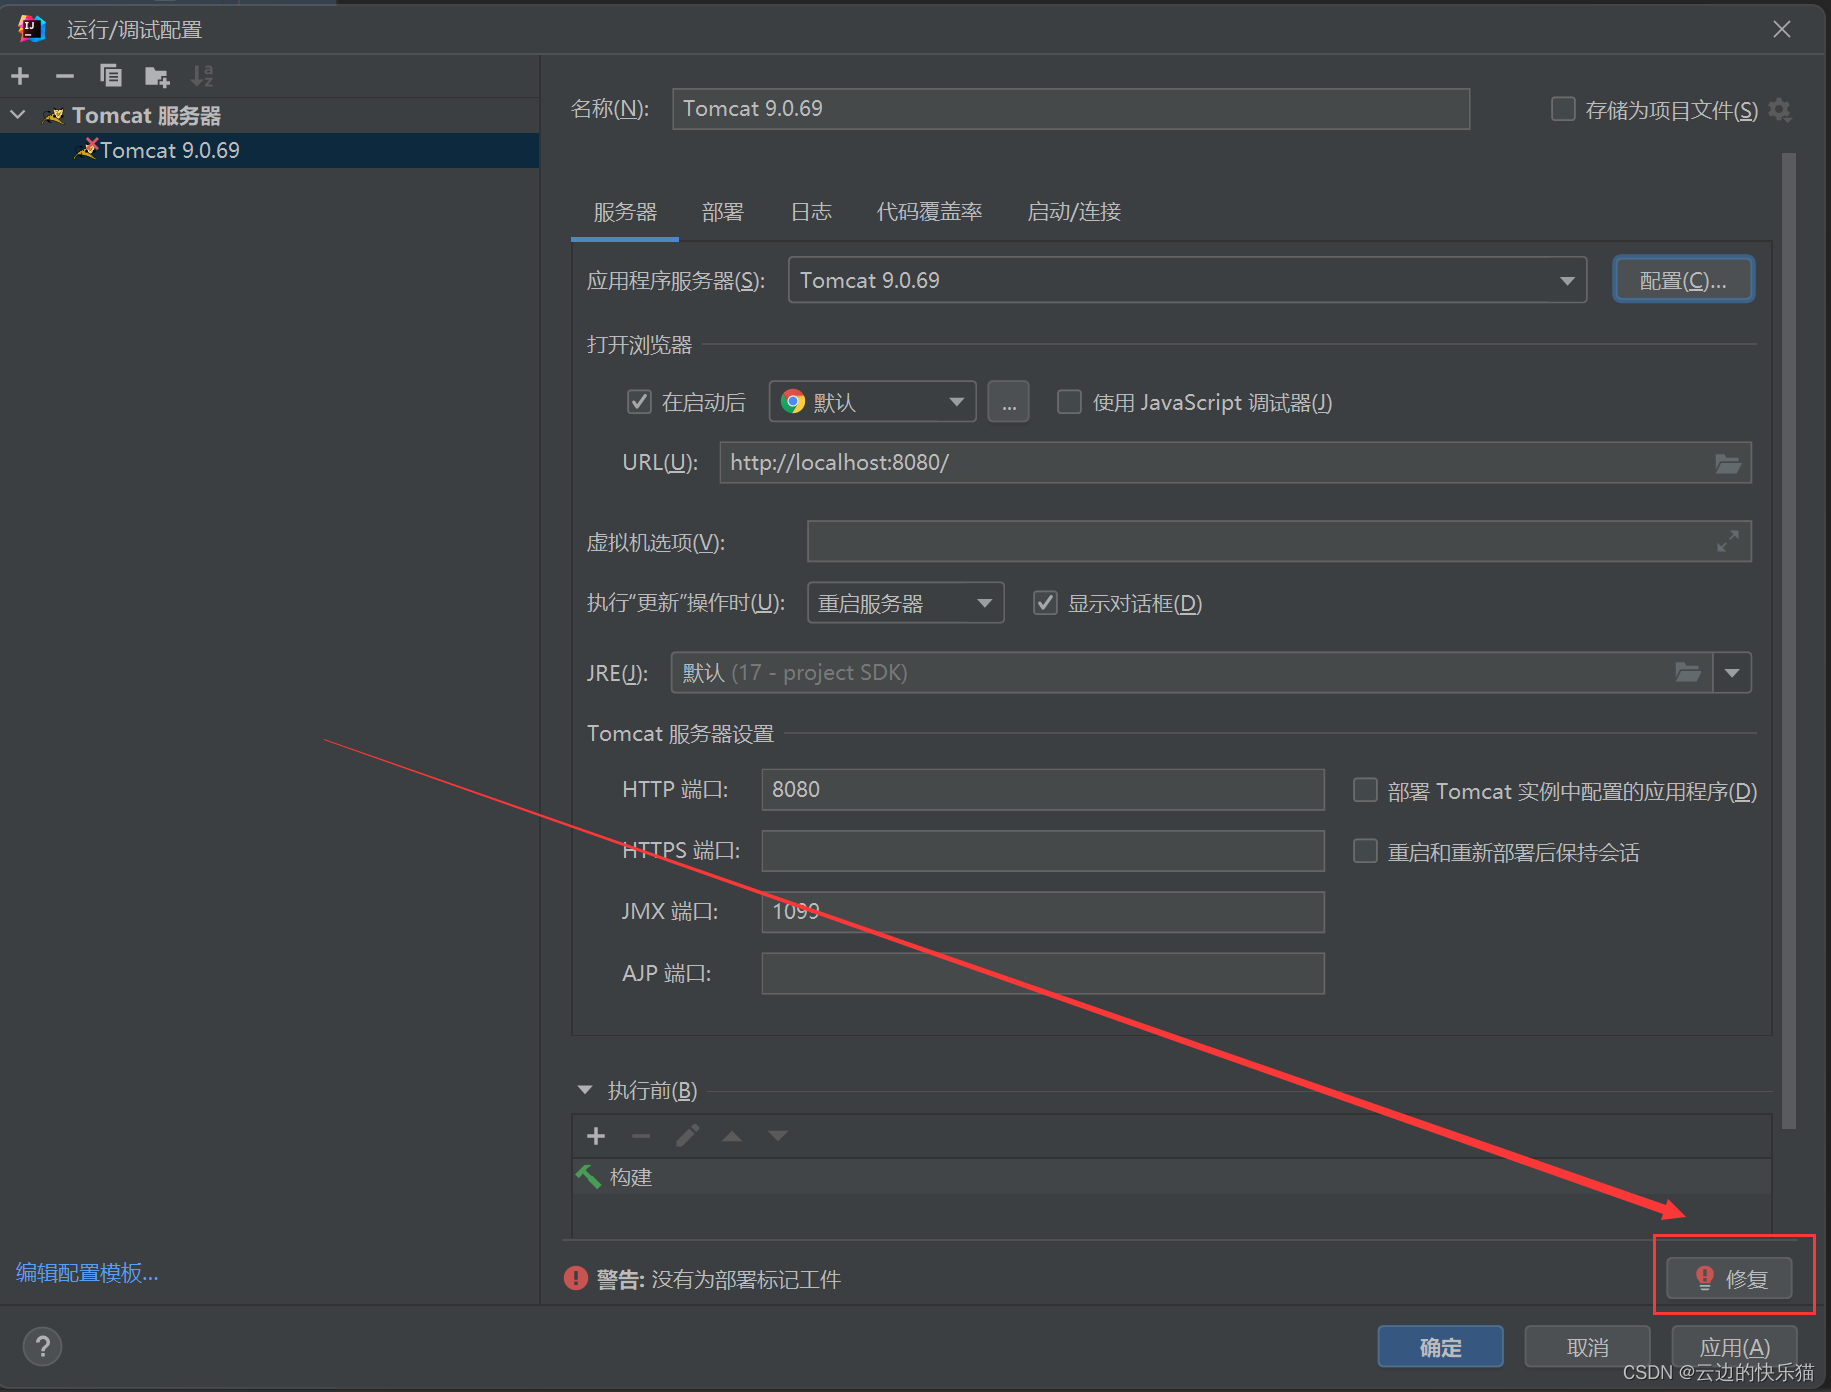Collapse the Tomcat server tree group
This screenshot has width=1831, height=1392.
[18, 115]
